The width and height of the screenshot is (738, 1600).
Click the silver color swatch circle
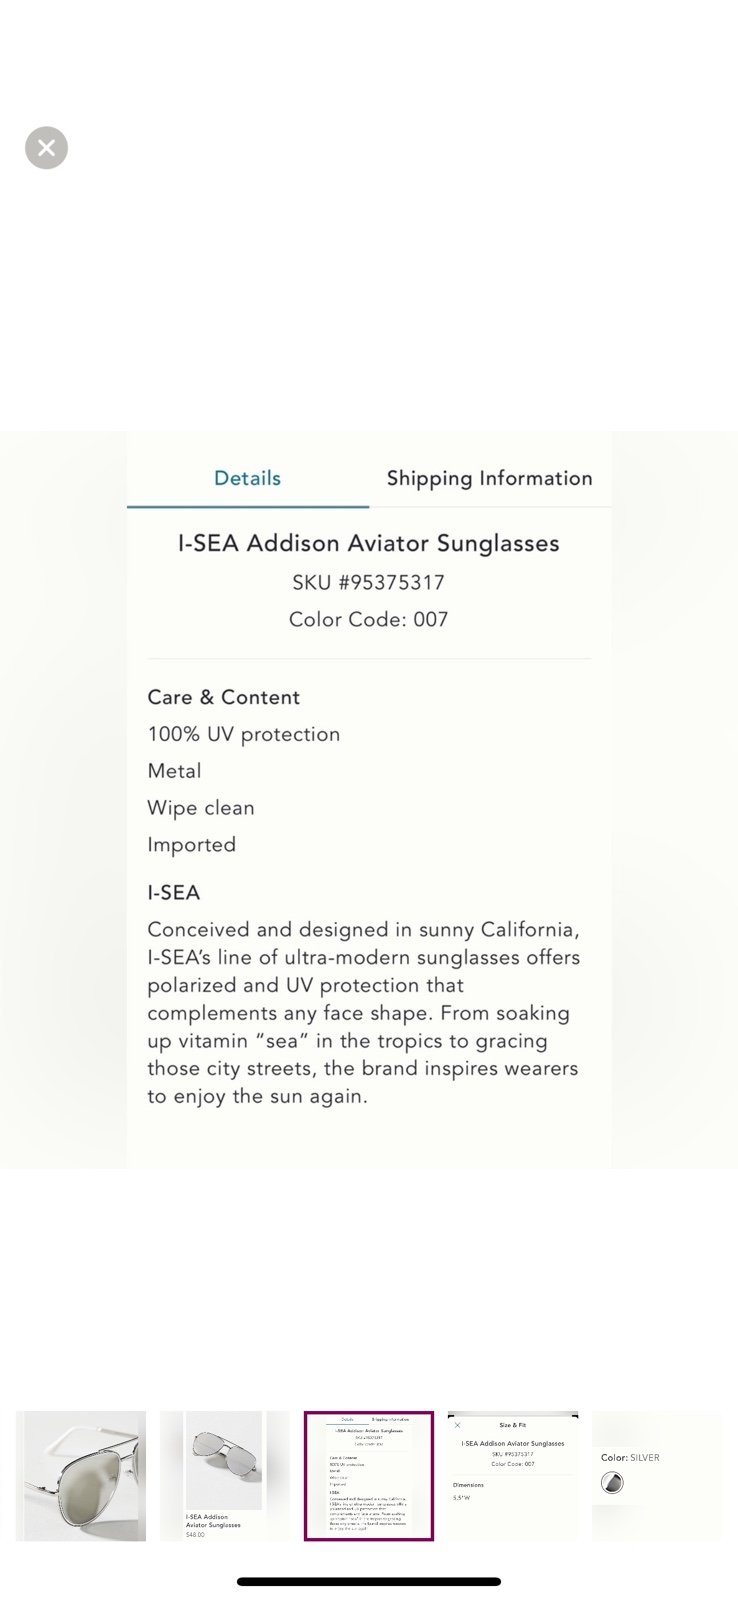tap(612, 1483)
